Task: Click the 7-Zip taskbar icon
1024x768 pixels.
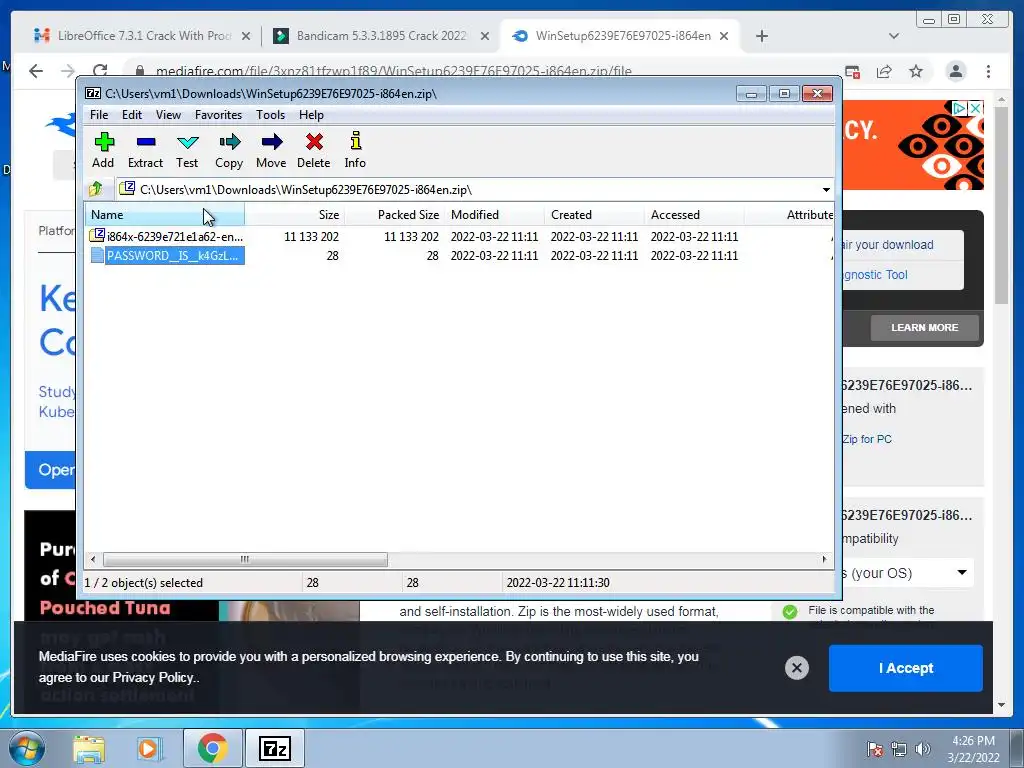Action: pos(275,748)
